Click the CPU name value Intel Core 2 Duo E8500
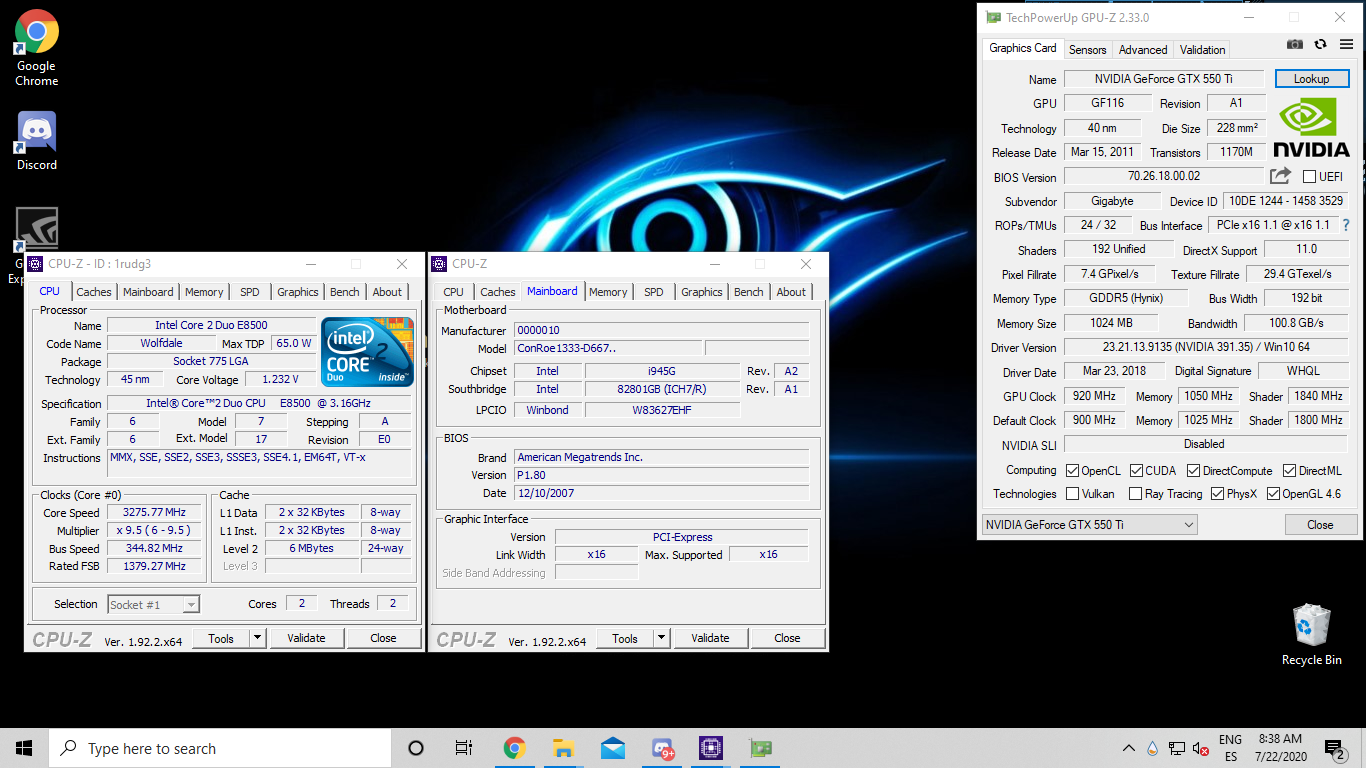 [x=210, y=325]
